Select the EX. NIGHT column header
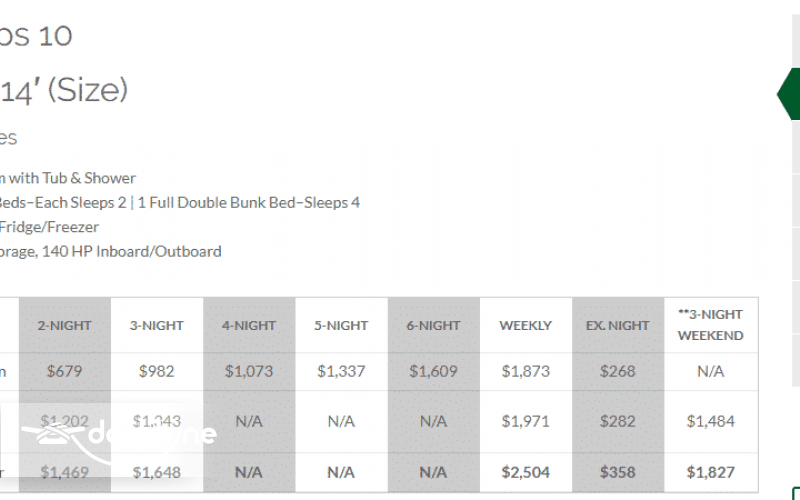The width and height of the screenshot is (800, 500). [x=617, y=326]
